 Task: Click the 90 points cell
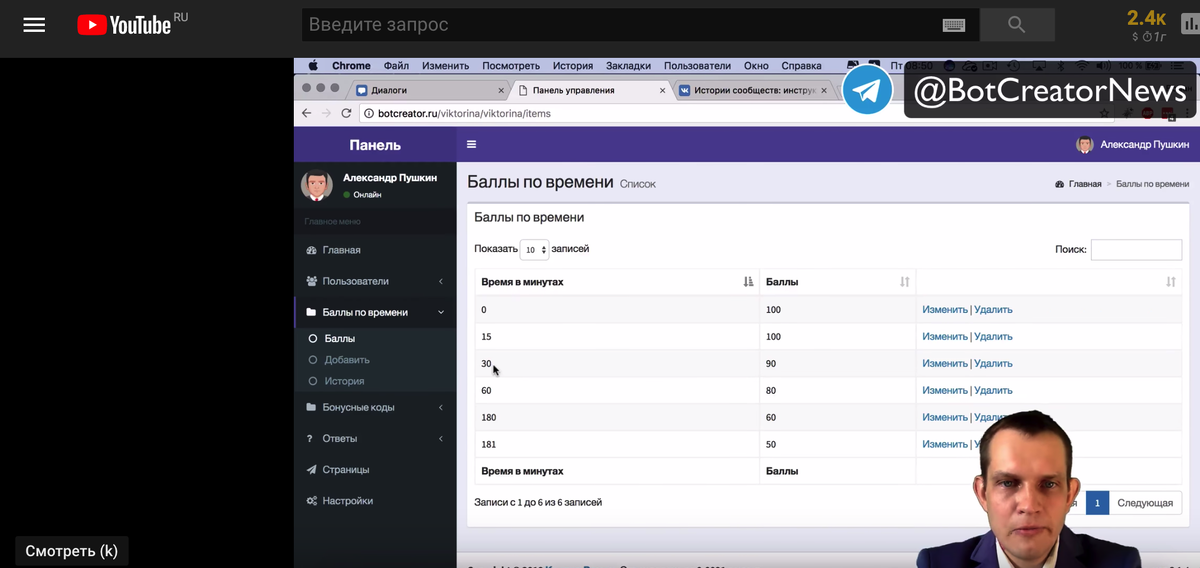837,364
